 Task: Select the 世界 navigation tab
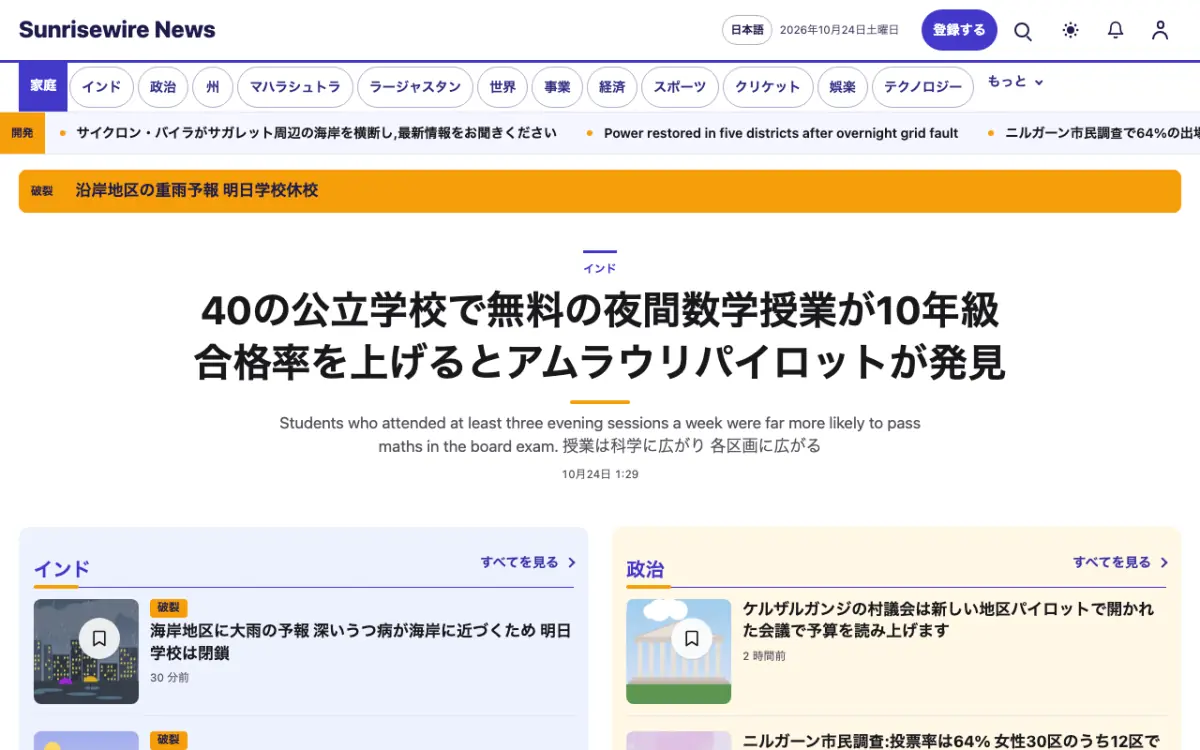click(x=503, y=87)
